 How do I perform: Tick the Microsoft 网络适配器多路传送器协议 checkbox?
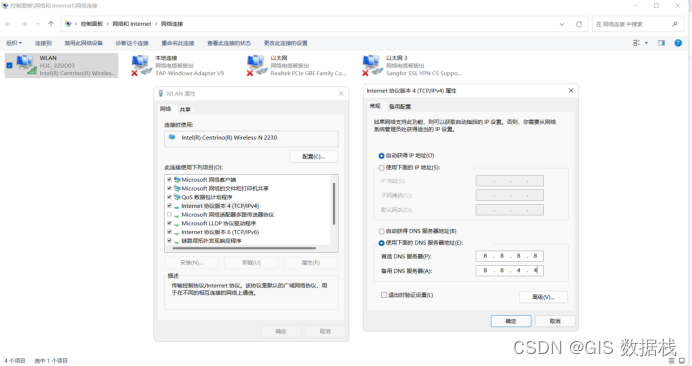click(169, 215)
